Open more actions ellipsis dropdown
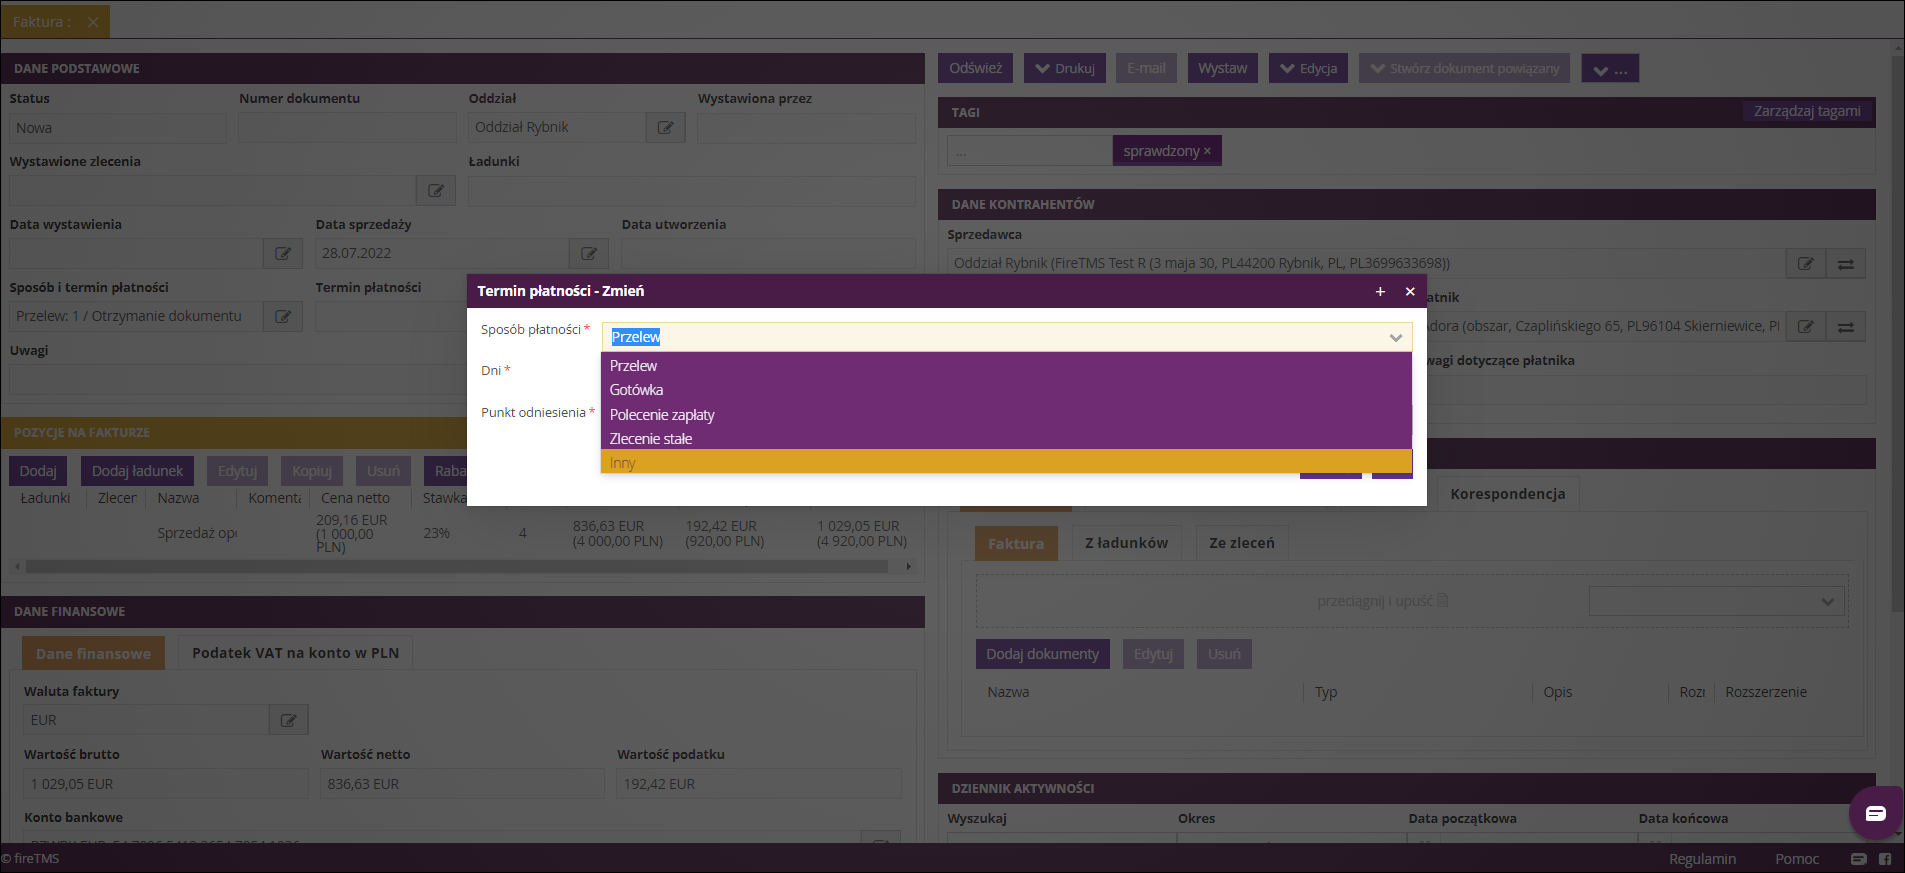This screenshot has height=873, width=1905. click(x=1610, y=69)
